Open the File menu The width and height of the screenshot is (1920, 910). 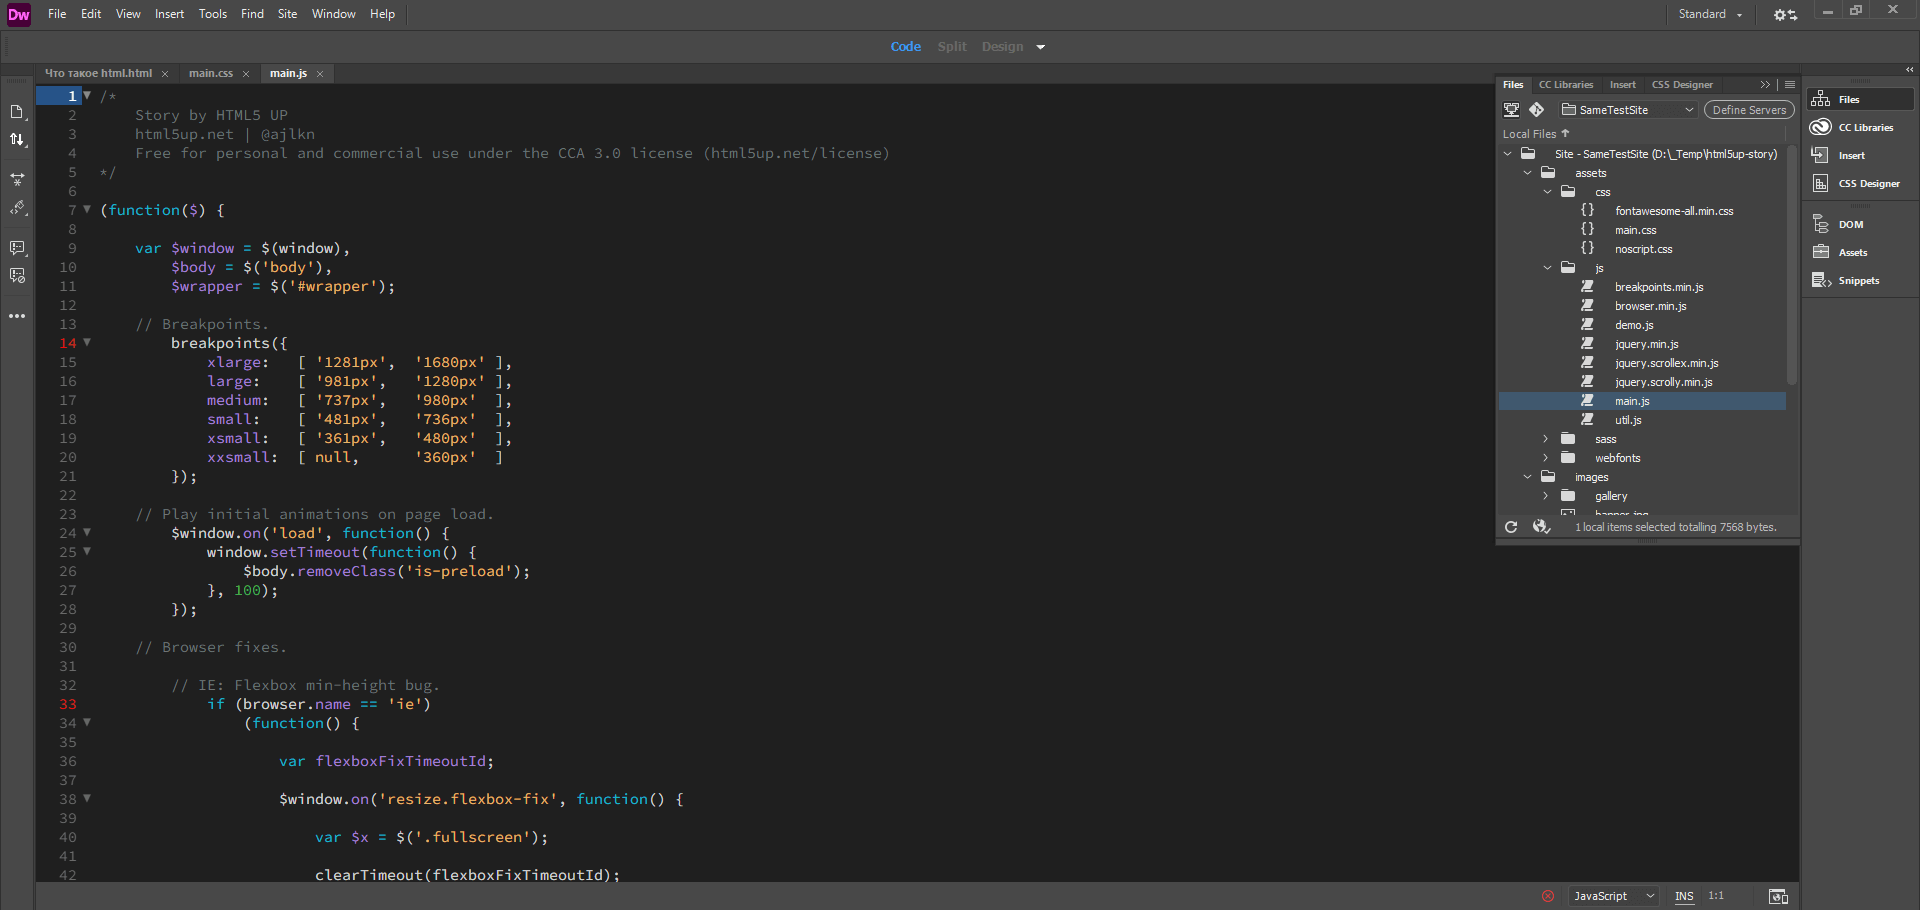(57, 14)
